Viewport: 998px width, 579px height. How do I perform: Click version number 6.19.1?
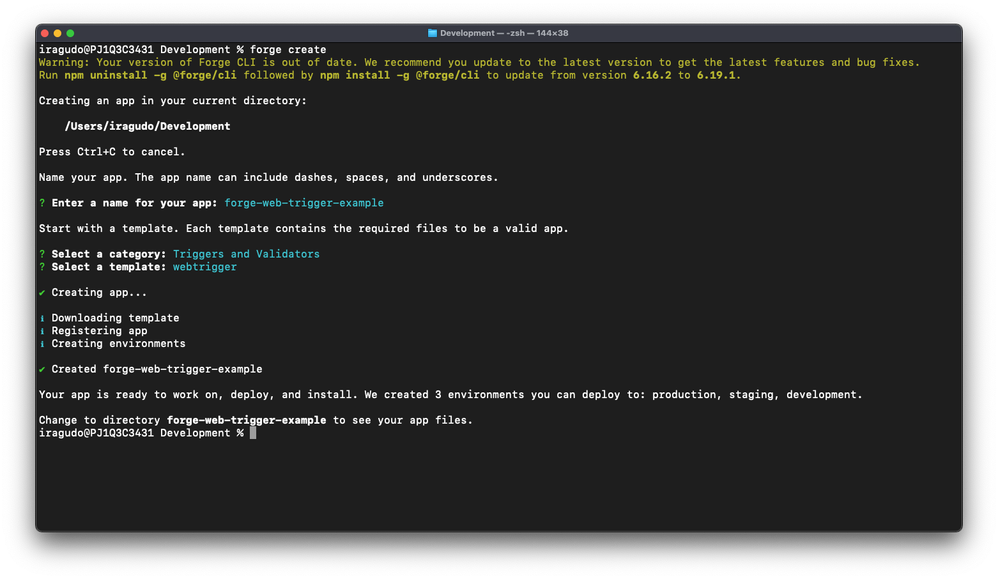click(715, 75)
